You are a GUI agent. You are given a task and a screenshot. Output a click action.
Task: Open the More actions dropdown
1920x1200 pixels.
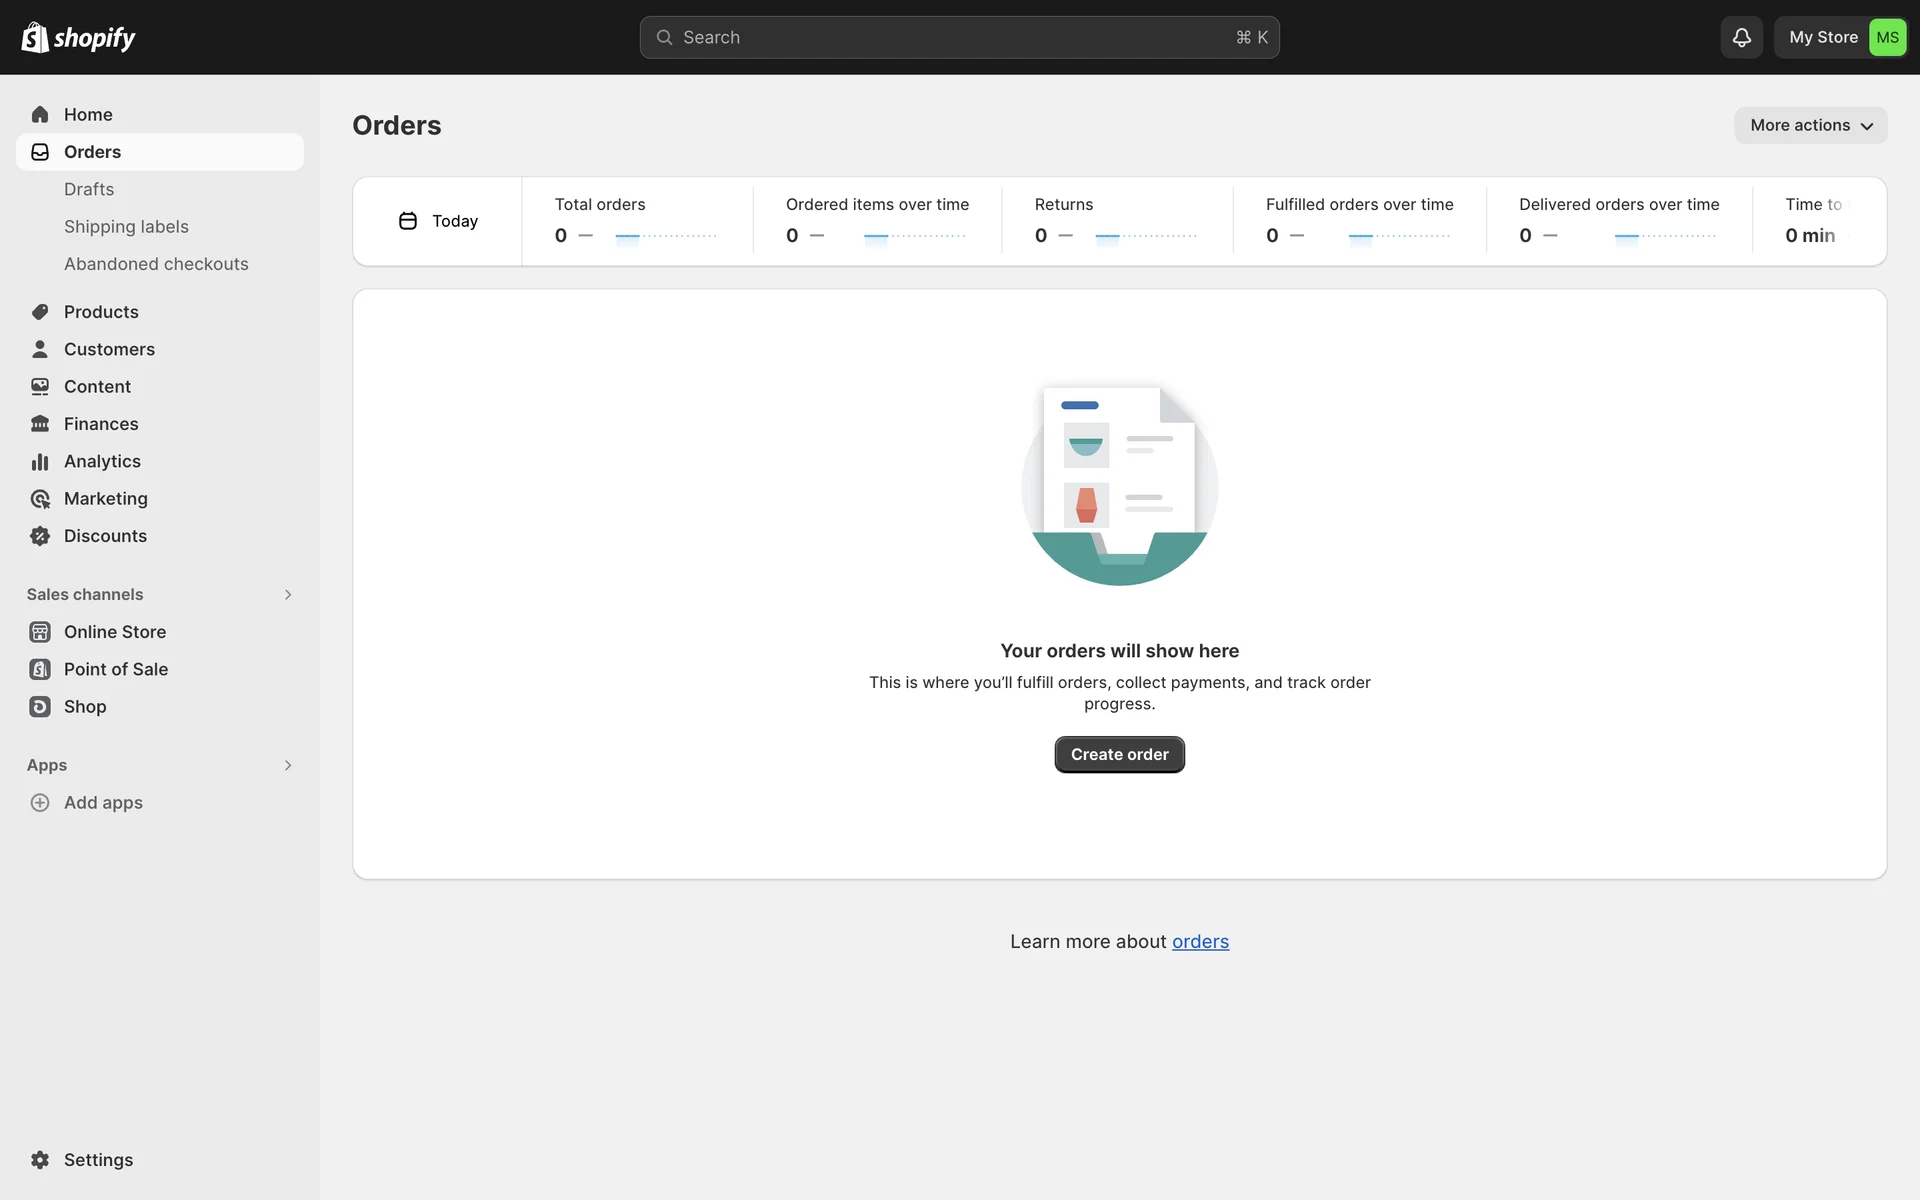[x=1810, y=125]
